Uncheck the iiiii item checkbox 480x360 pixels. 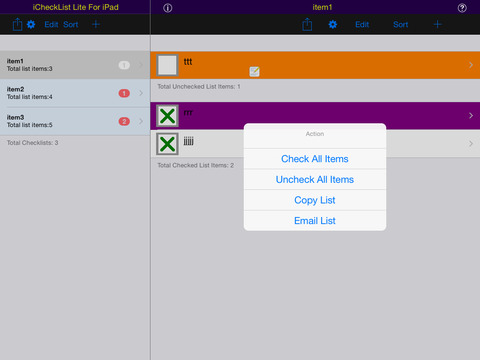click(167, 144)
